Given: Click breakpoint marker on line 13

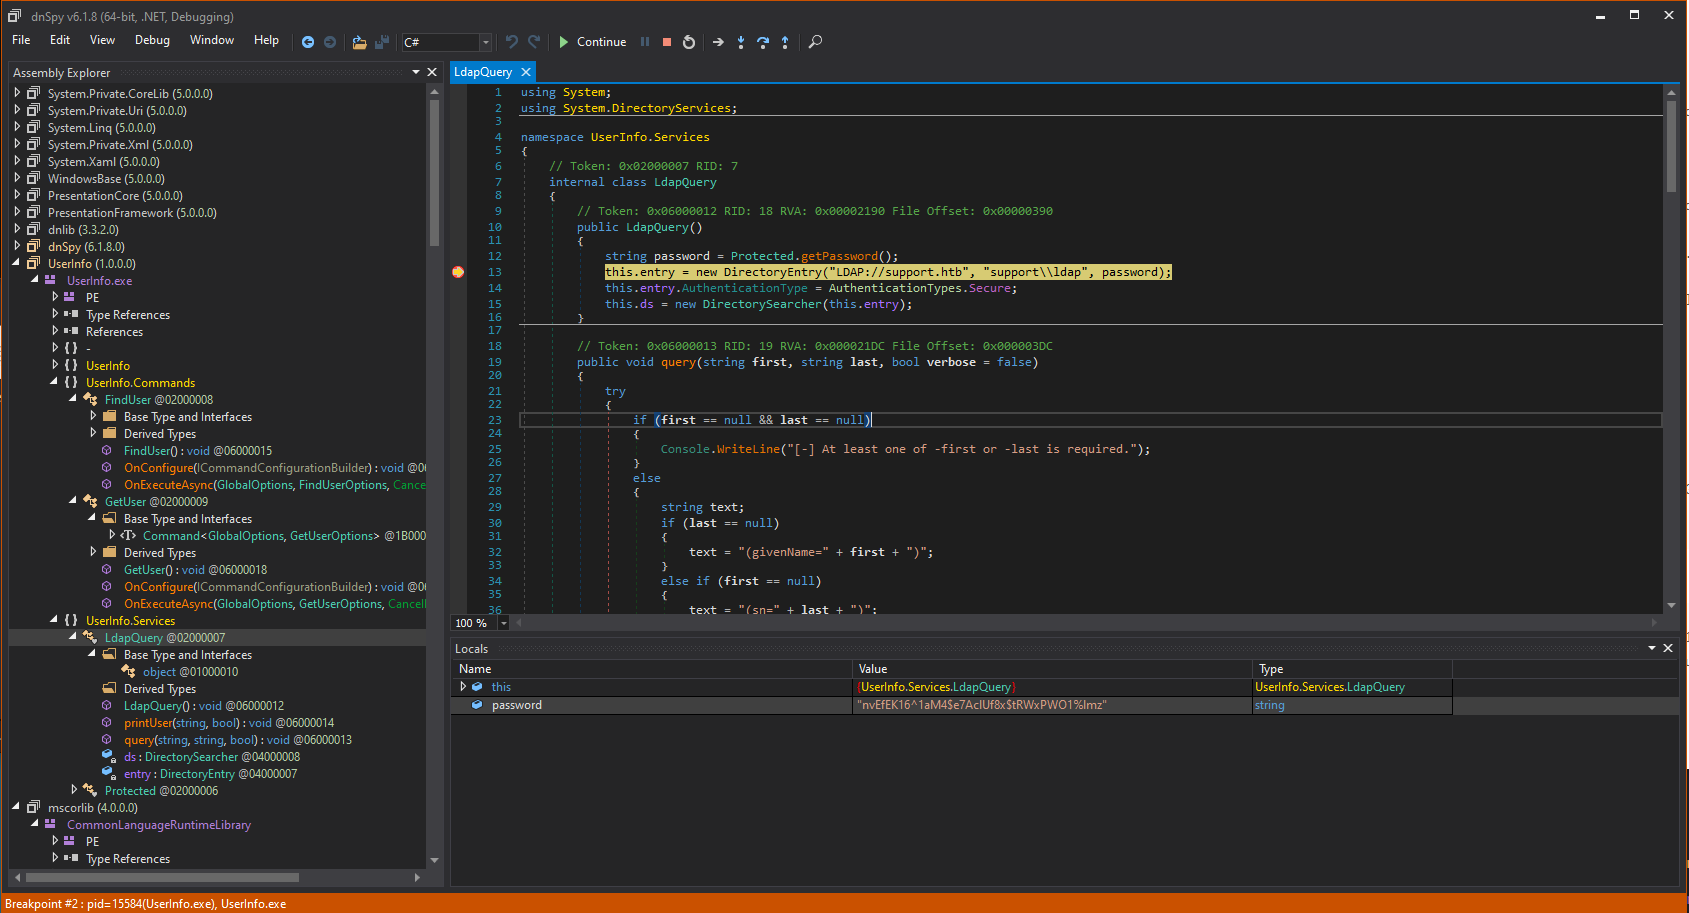Looking at the screenshot, I should (458, 272).
